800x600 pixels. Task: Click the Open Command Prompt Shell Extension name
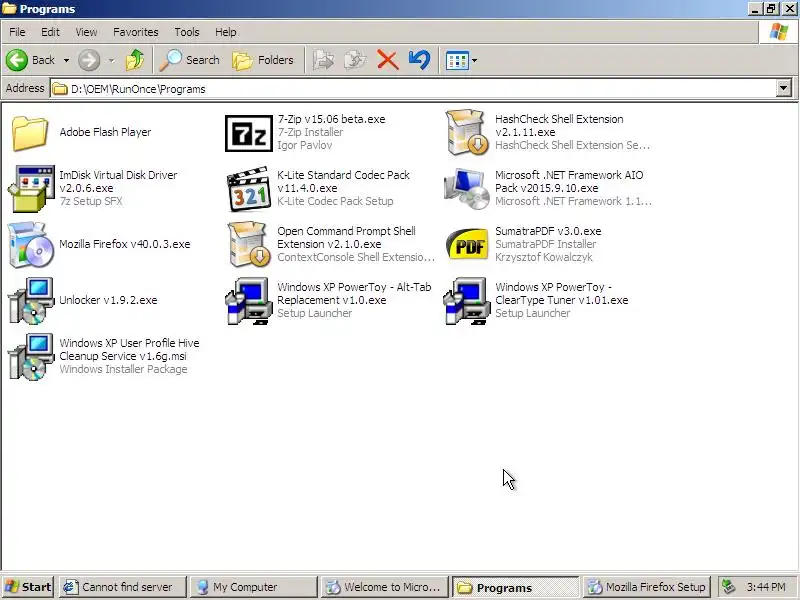click(x=346, y=237)
